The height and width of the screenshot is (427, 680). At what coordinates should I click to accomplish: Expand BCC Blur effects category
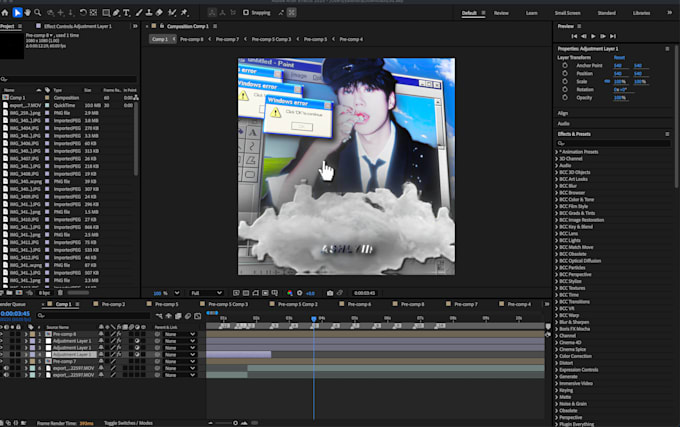pyautogui.click(x=556, y=186)
